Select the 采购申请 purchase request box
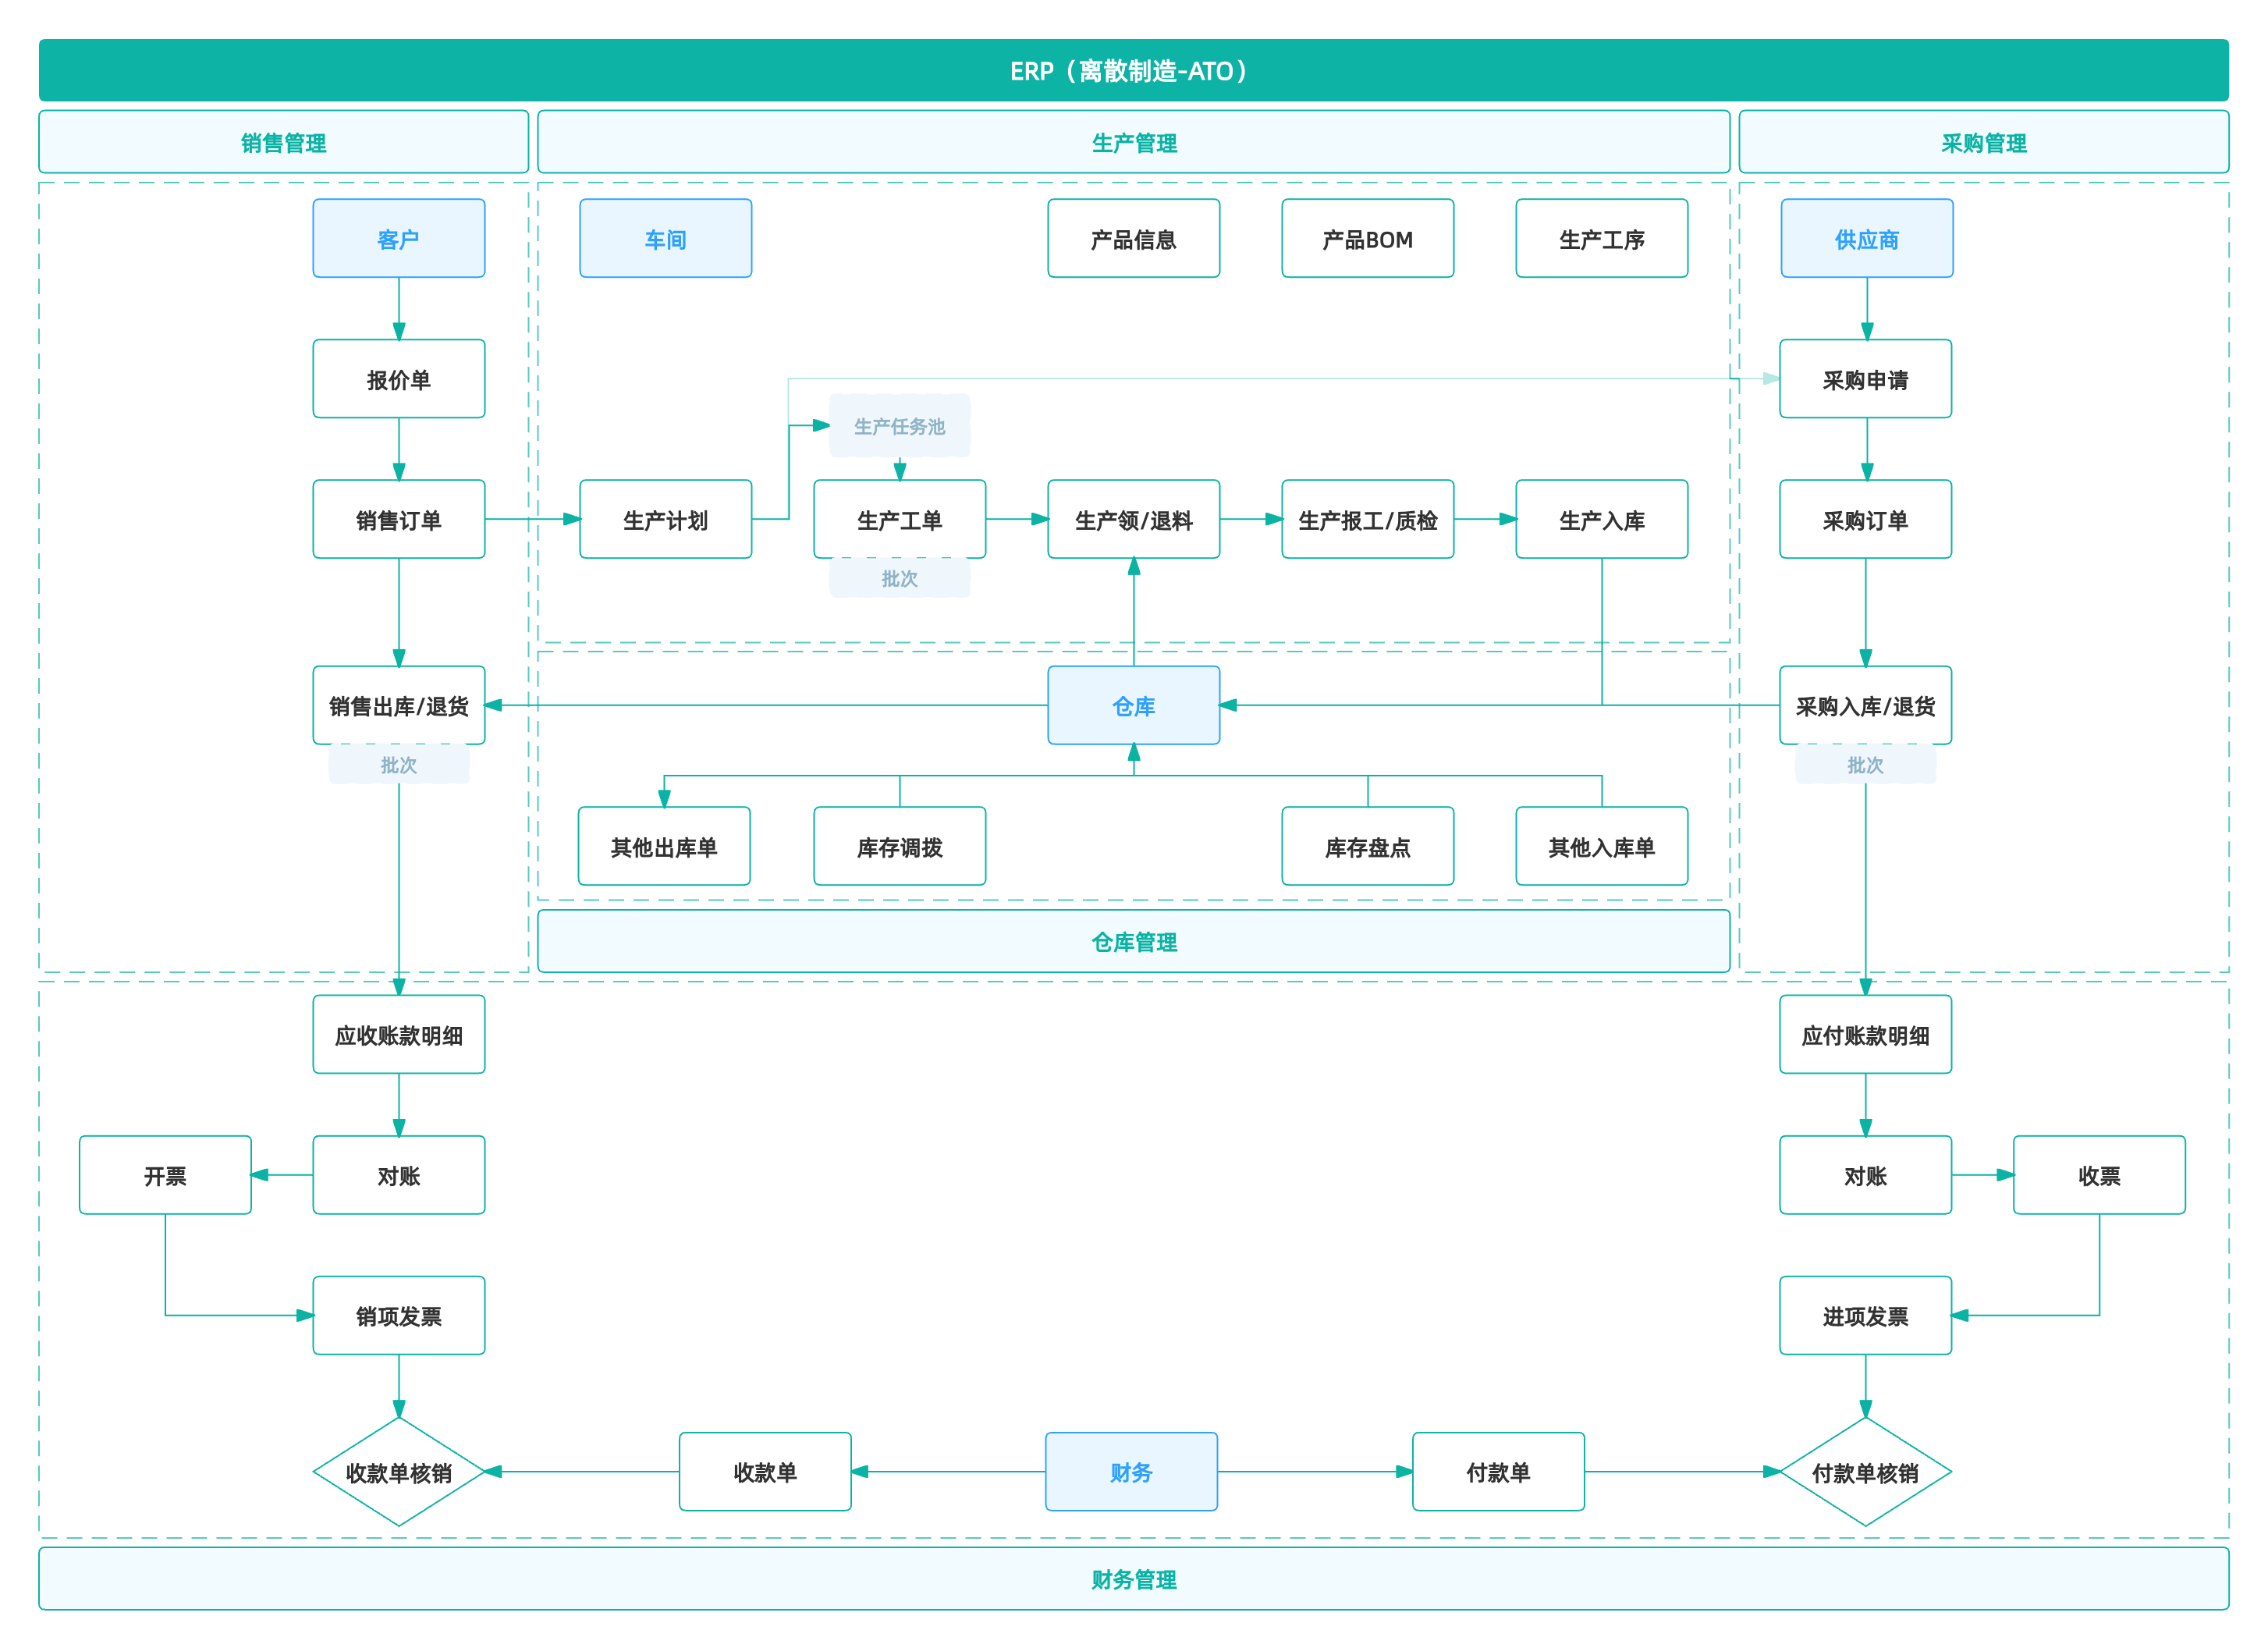The image size is (2268, 1648). 1865,379
